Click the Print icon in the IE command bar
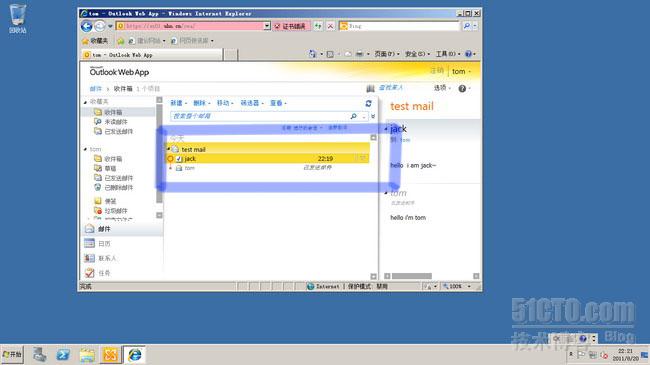Viewport: 650px width, 365px height. 359,54
